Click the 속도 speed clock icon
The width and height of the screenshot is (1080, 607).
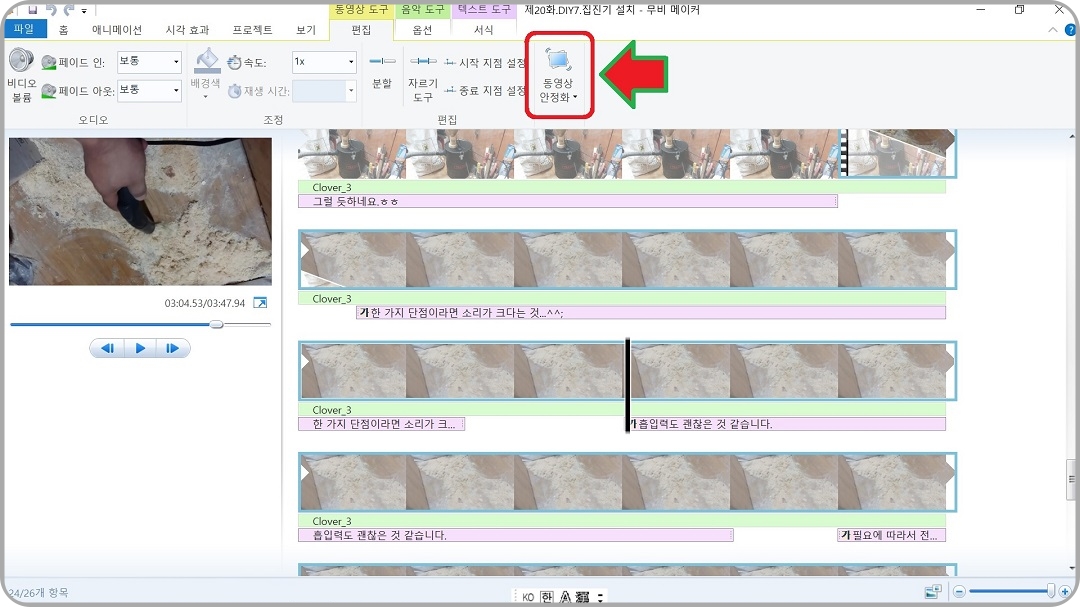235,63
